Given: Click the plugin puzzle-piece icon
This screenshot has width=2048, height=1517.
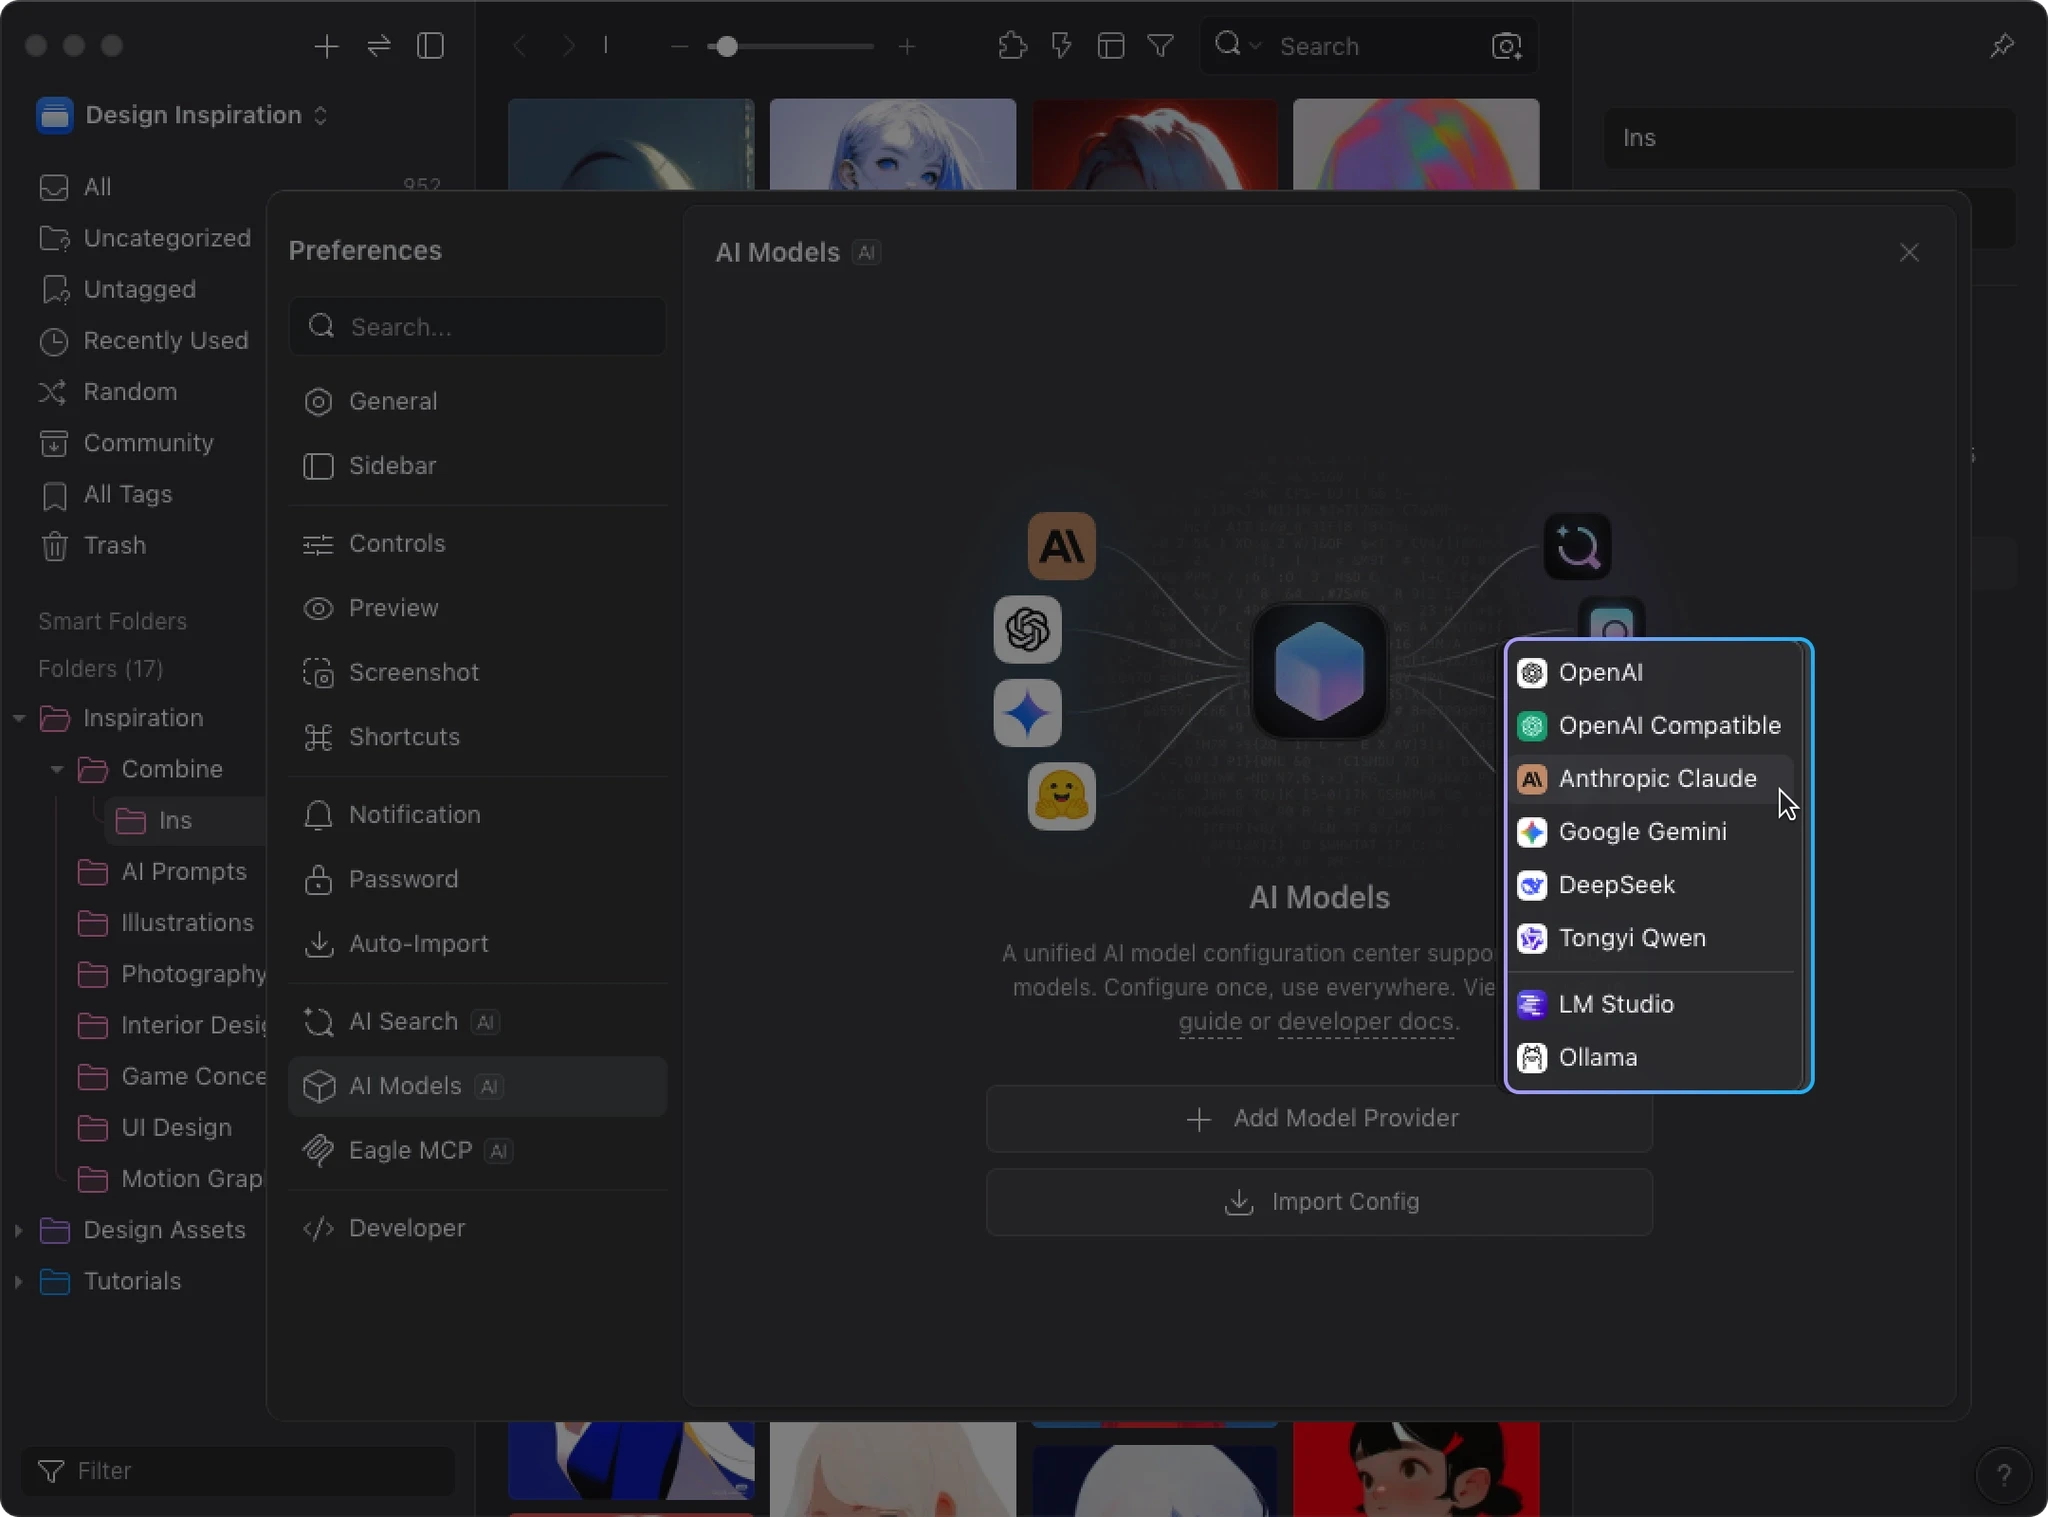Looking at the screenshot, I should click(1012, 46).
